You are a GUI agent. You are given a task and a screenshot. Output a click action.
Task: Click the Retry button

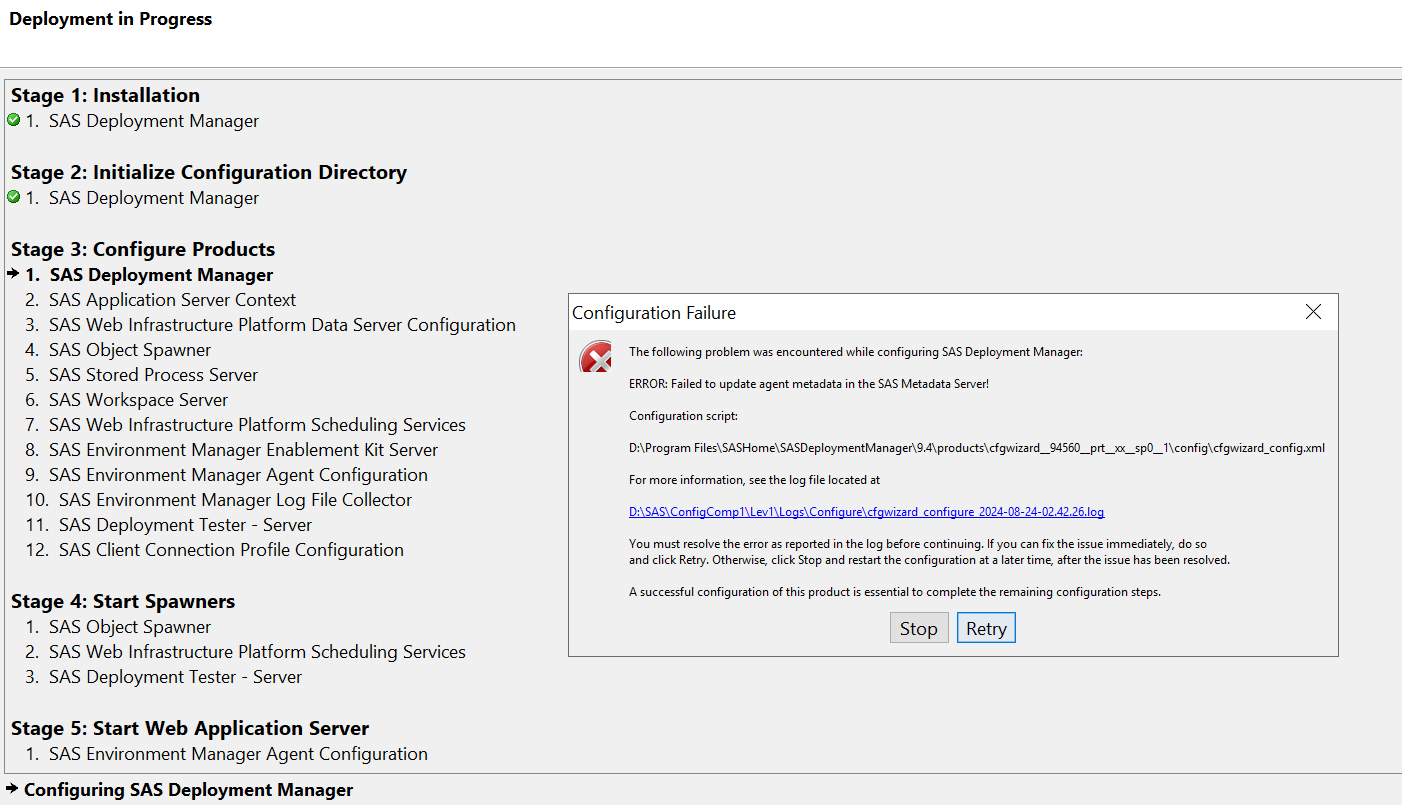[x=985, y=629]
